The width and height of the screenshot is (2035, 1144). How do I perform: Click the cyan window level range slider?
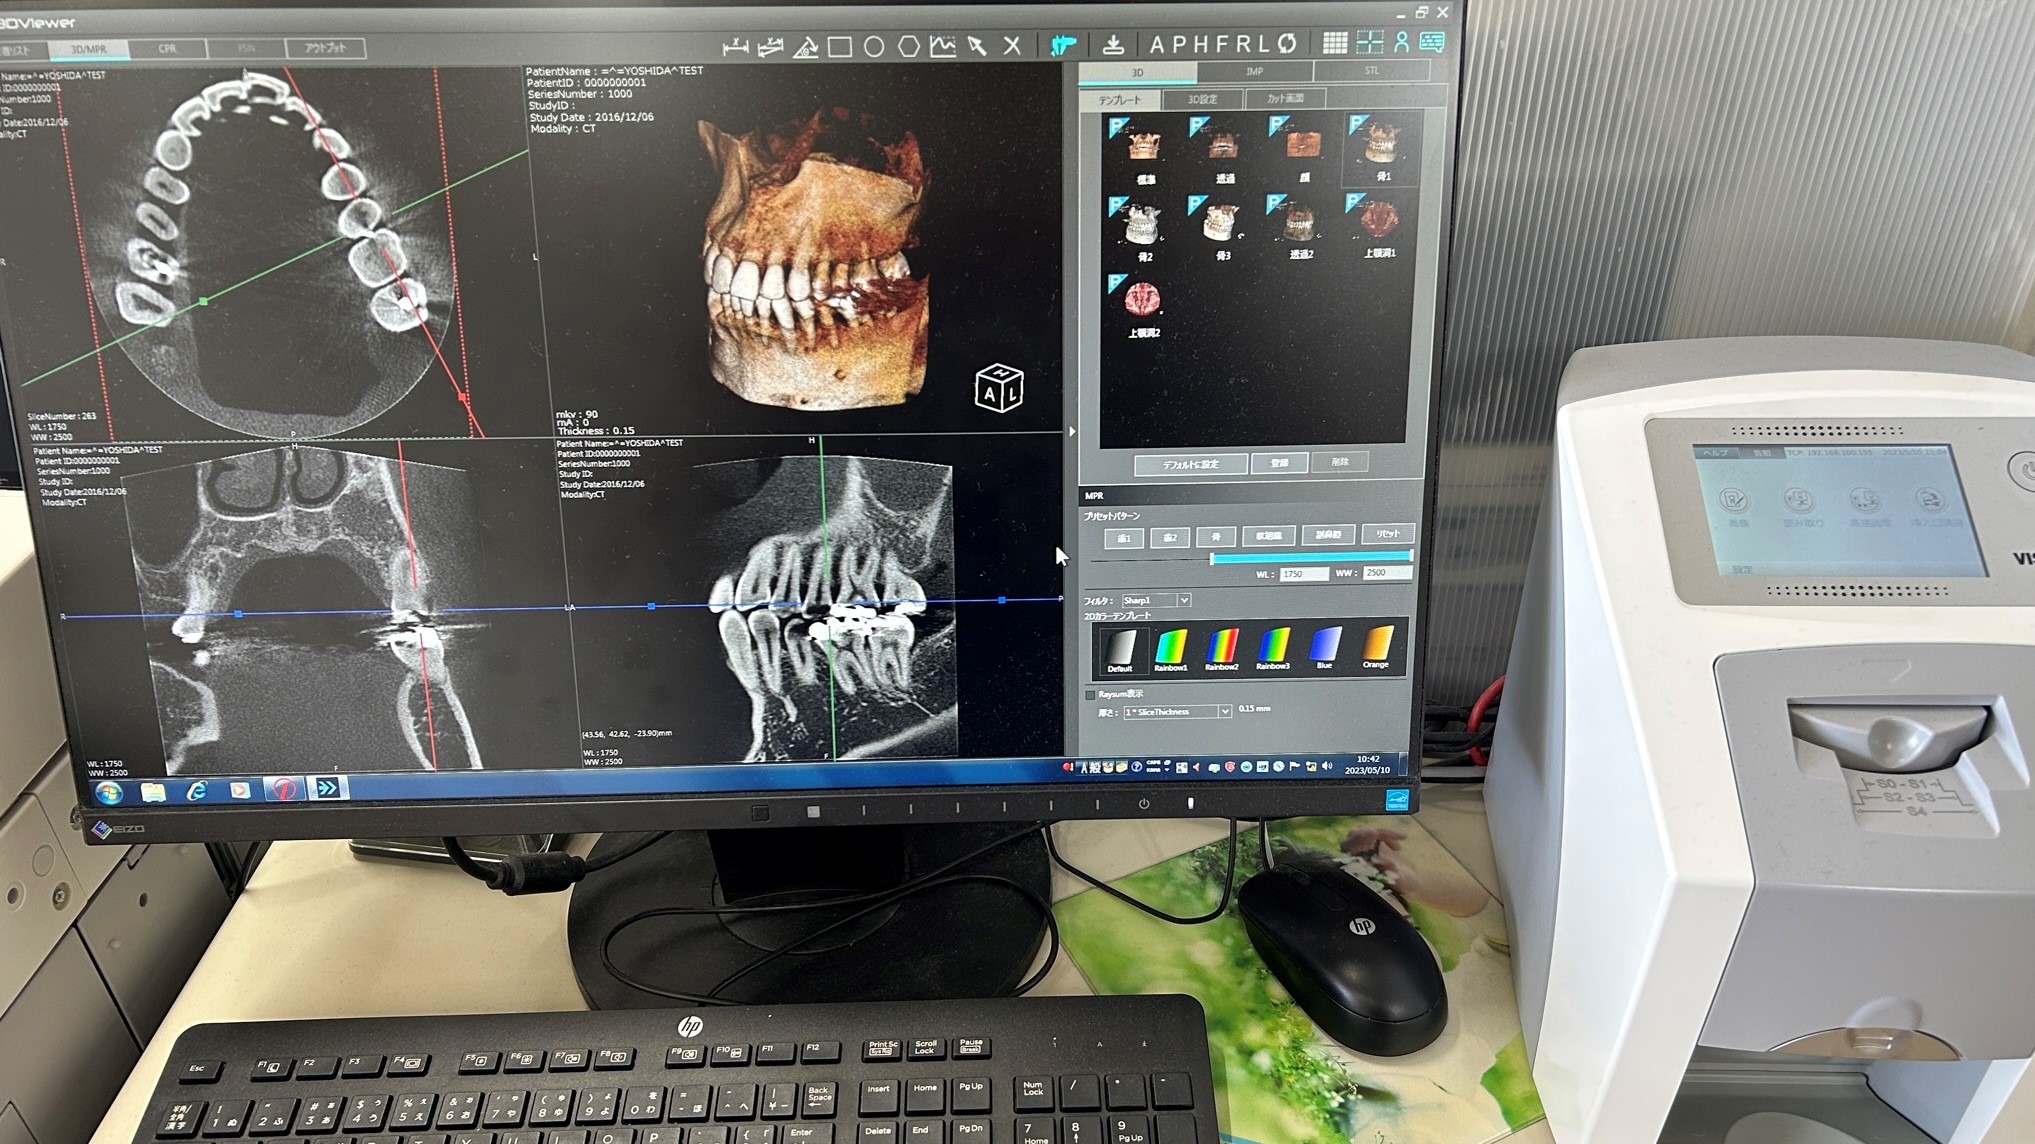(1311, 557)
